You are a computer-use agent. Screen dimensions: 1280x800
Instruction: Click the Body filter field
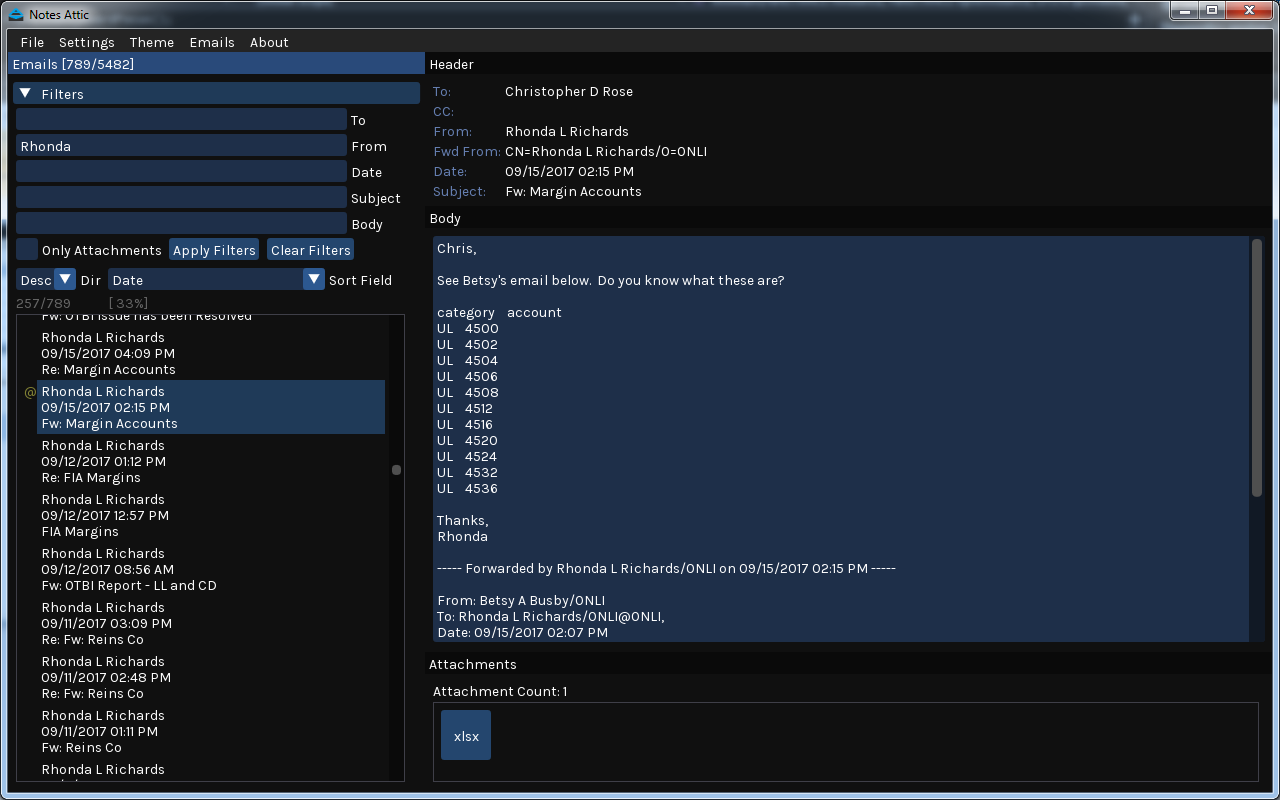point(181,223)
